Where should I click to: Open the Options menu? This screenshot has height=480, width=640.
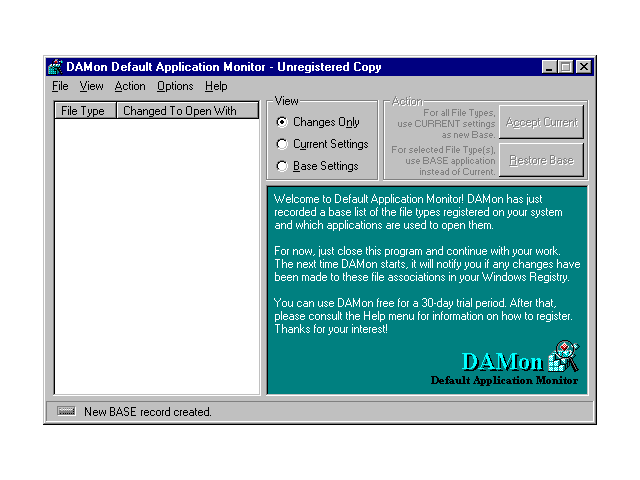click(x=175, y=87)
